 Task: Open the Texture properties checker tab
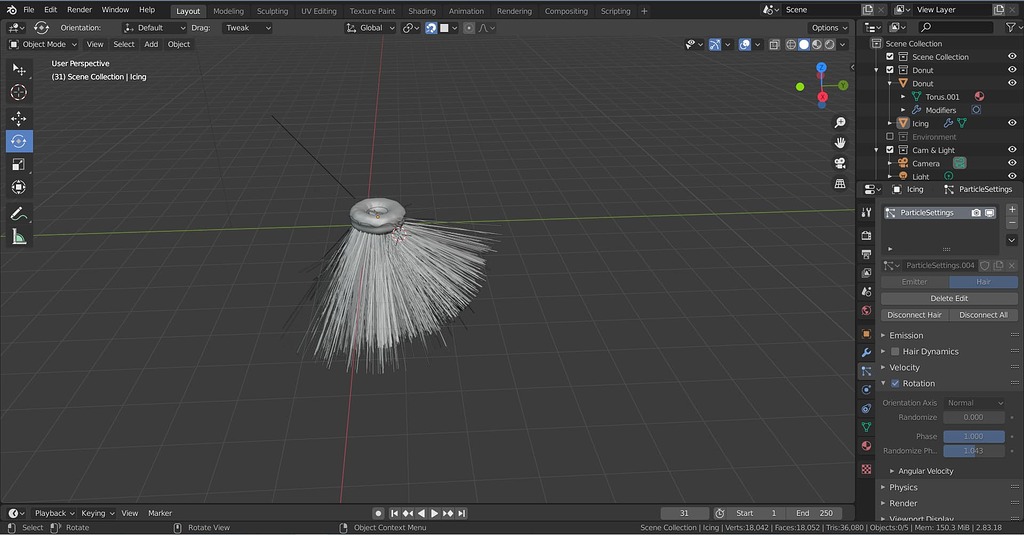pyautogui.click(x=866, y=469)
